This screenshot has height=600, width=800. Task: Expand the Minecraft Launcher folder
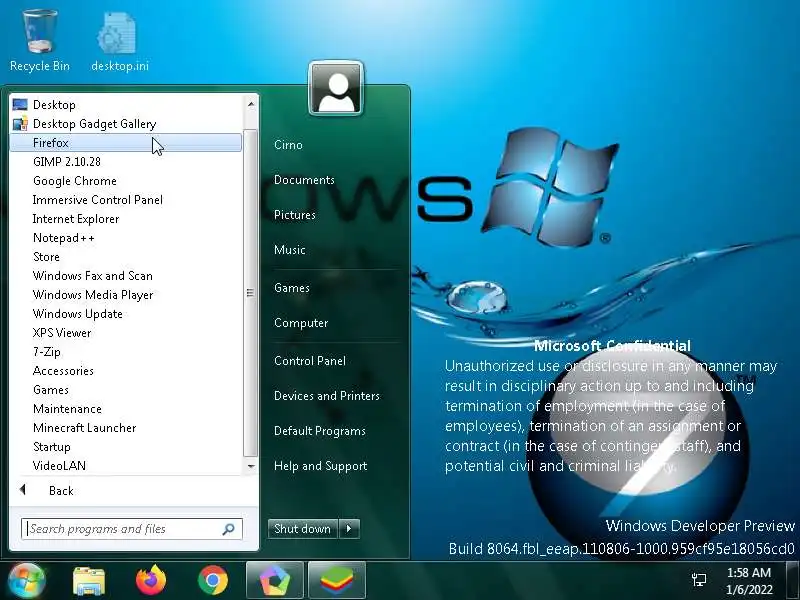pyautogui.click(x=125, y=428)
